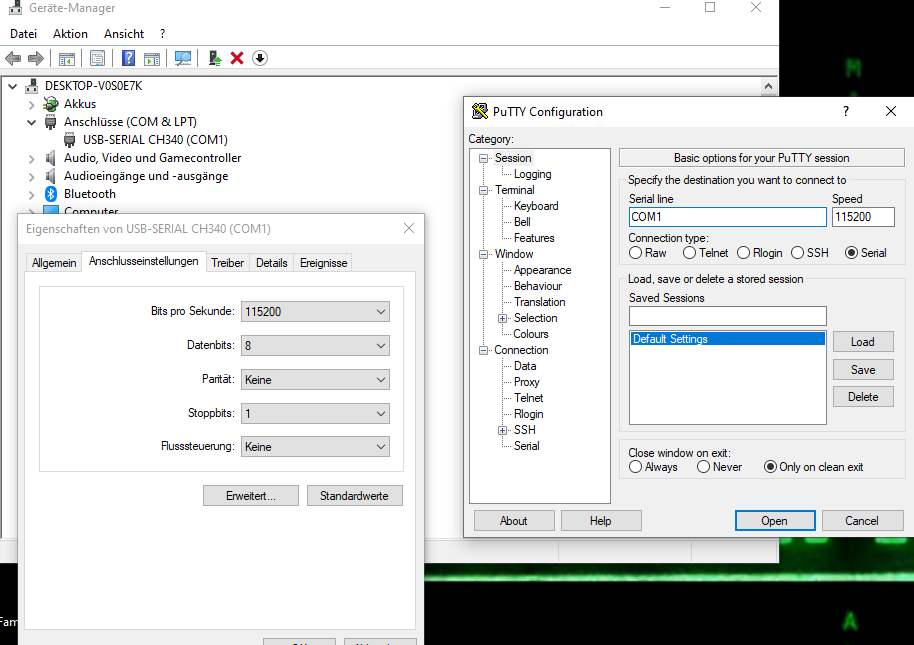Click the PuTTY About button

[514, 521]
